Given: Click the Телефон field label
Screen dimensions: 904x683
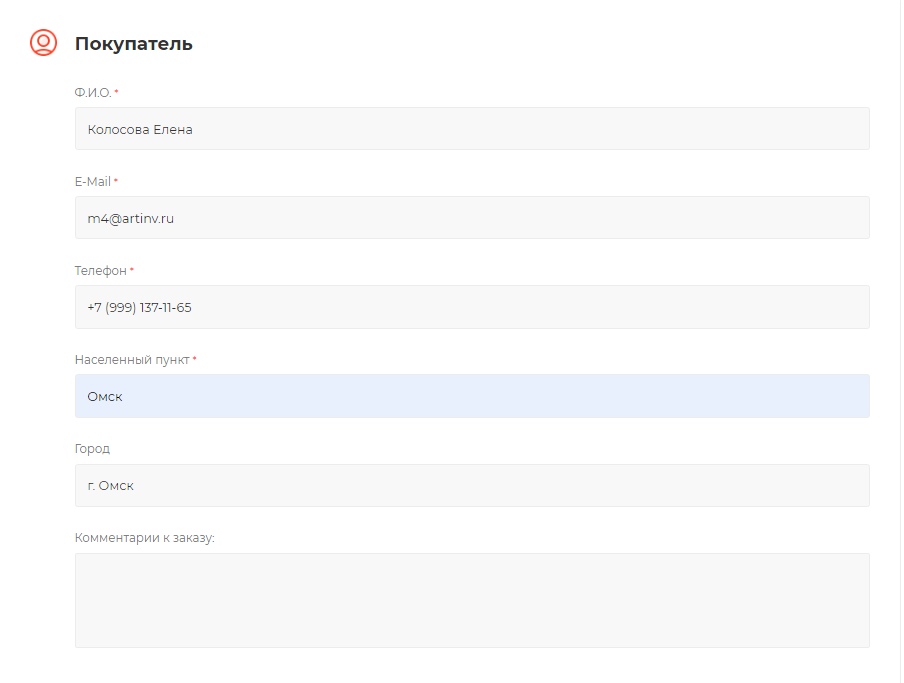Looking at the screenshot, I should pyautogui.click(x=100, y=271).
